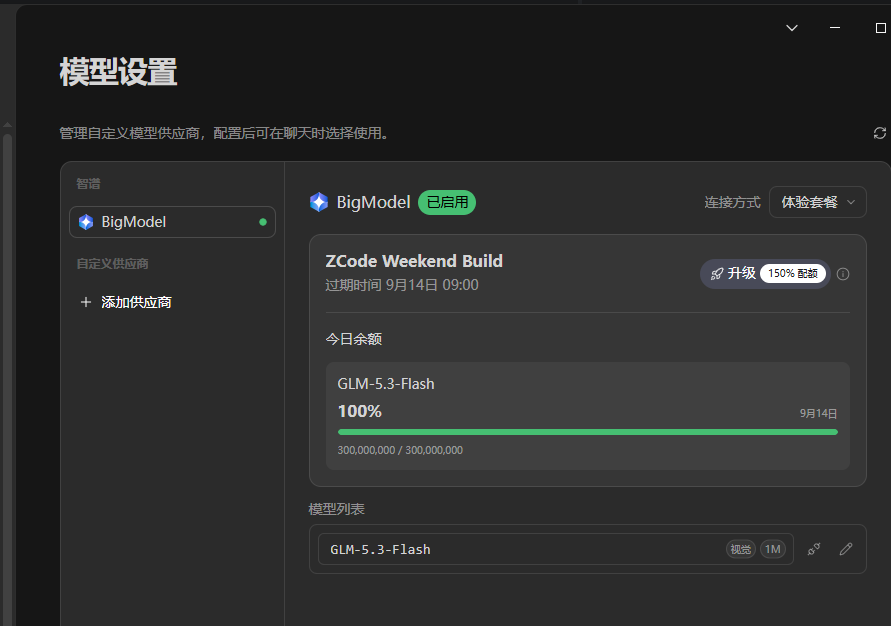Screen dimensions: 891x626
Task: Click the GLM-5.3-Flash title in quota card
Action: [x=386, y=384]
